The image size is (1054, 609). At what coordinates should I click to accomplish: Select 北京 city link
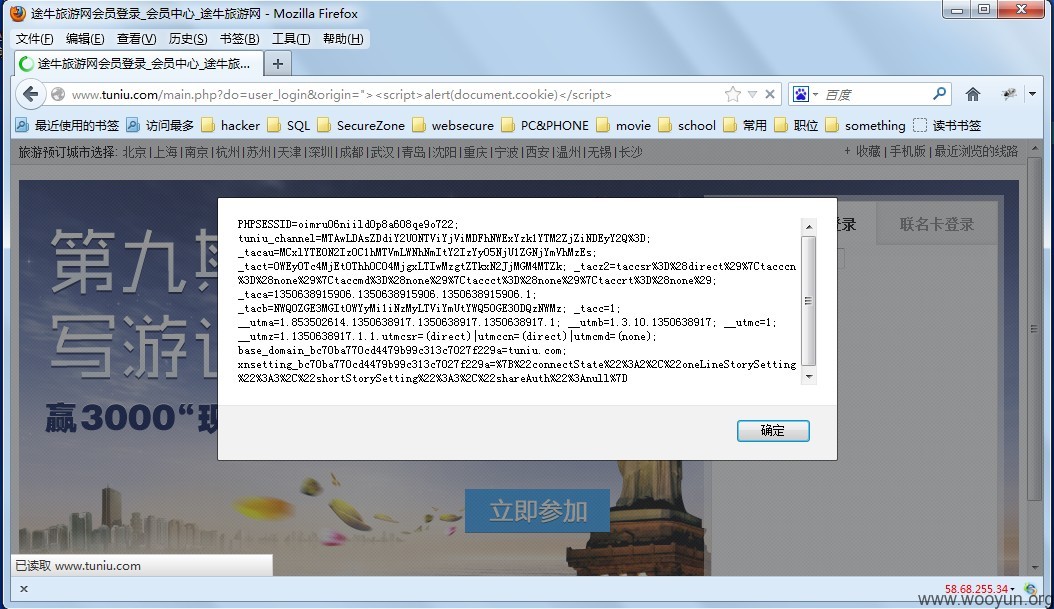[134, 152]
